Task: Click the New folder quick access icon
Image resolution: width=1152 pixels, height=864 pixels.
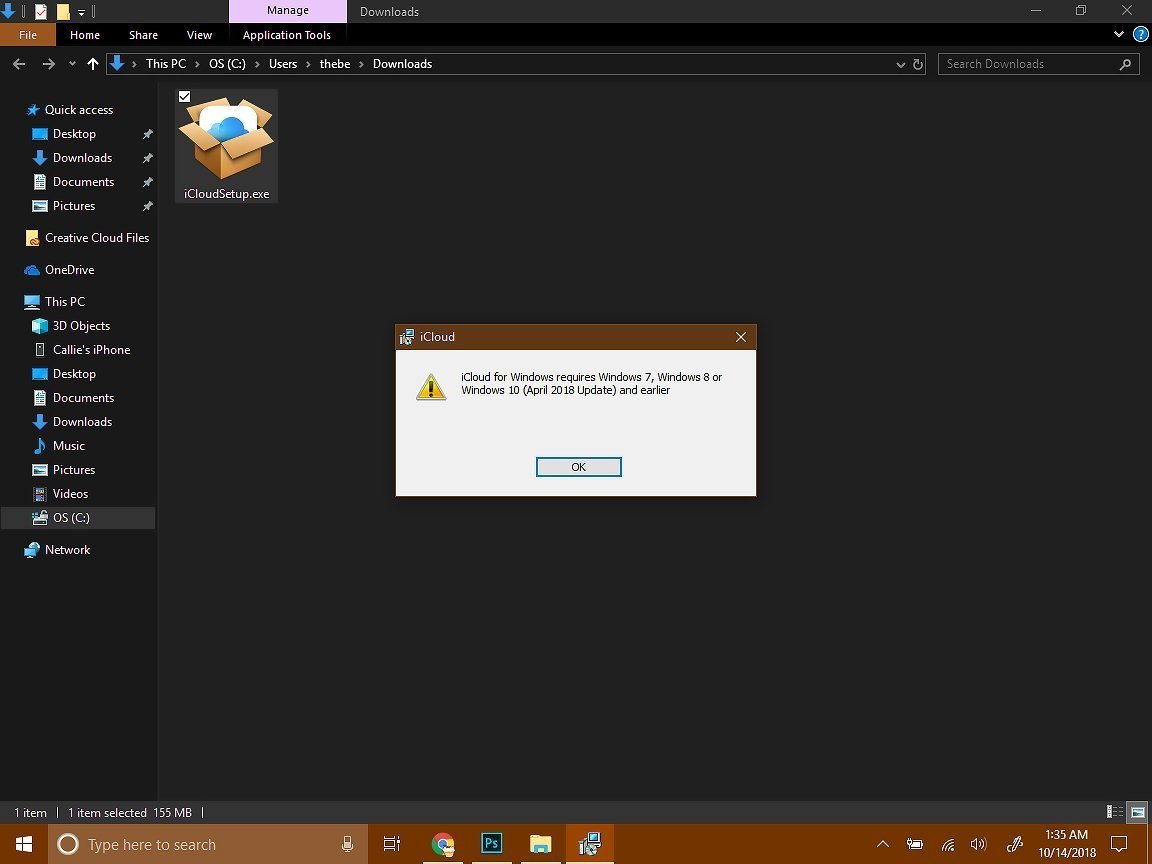Action: click(63, 11)
